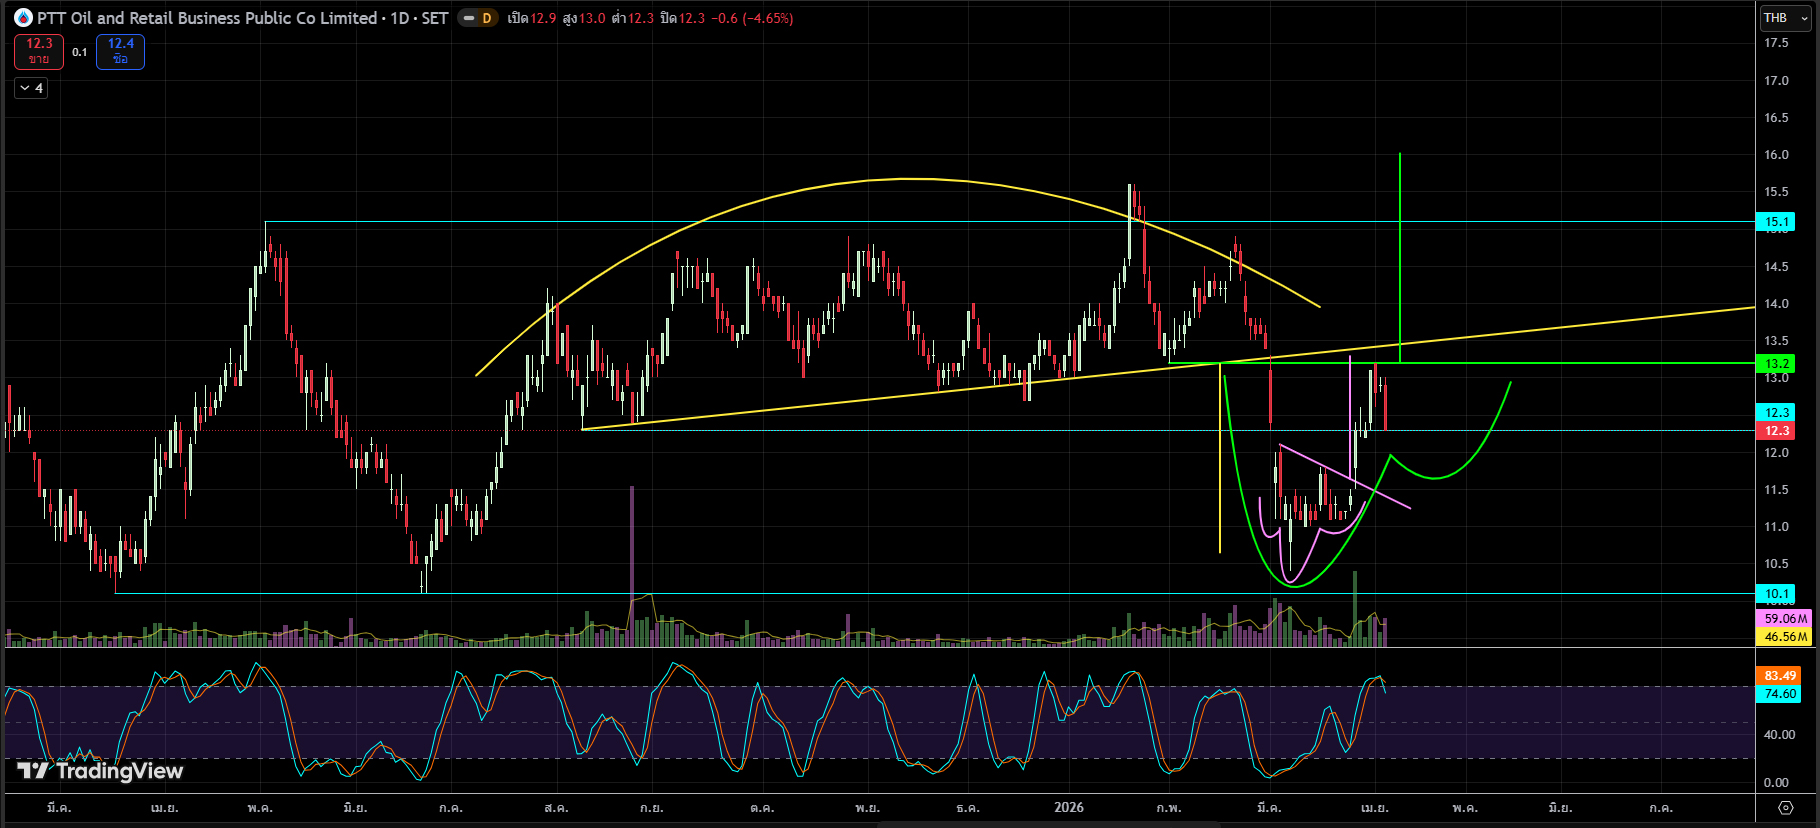This screenshot has height=828, width=1820.
Task: Click the ธ.ค. time axis label
Action: click(x=967, y=807)
